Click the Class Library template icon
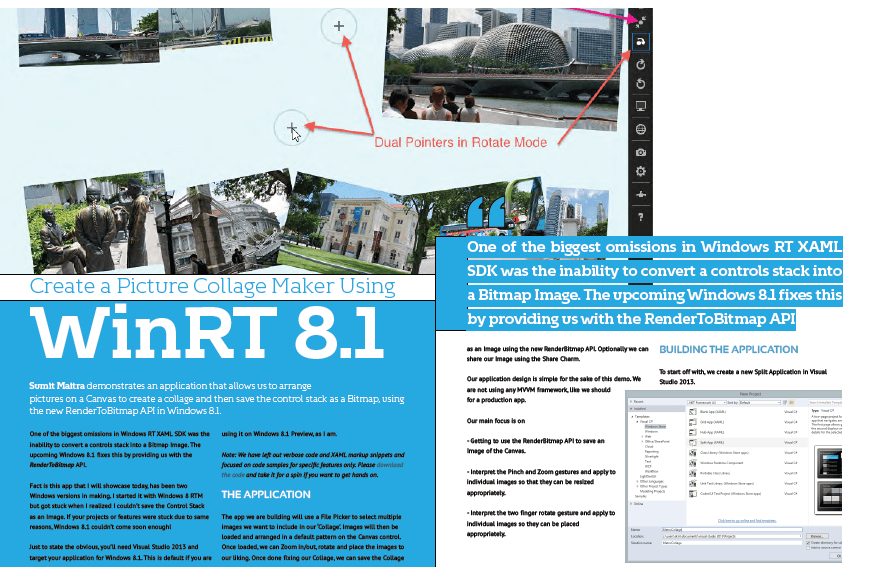This screenshot has height=567, width=870. tap(693, 453)
